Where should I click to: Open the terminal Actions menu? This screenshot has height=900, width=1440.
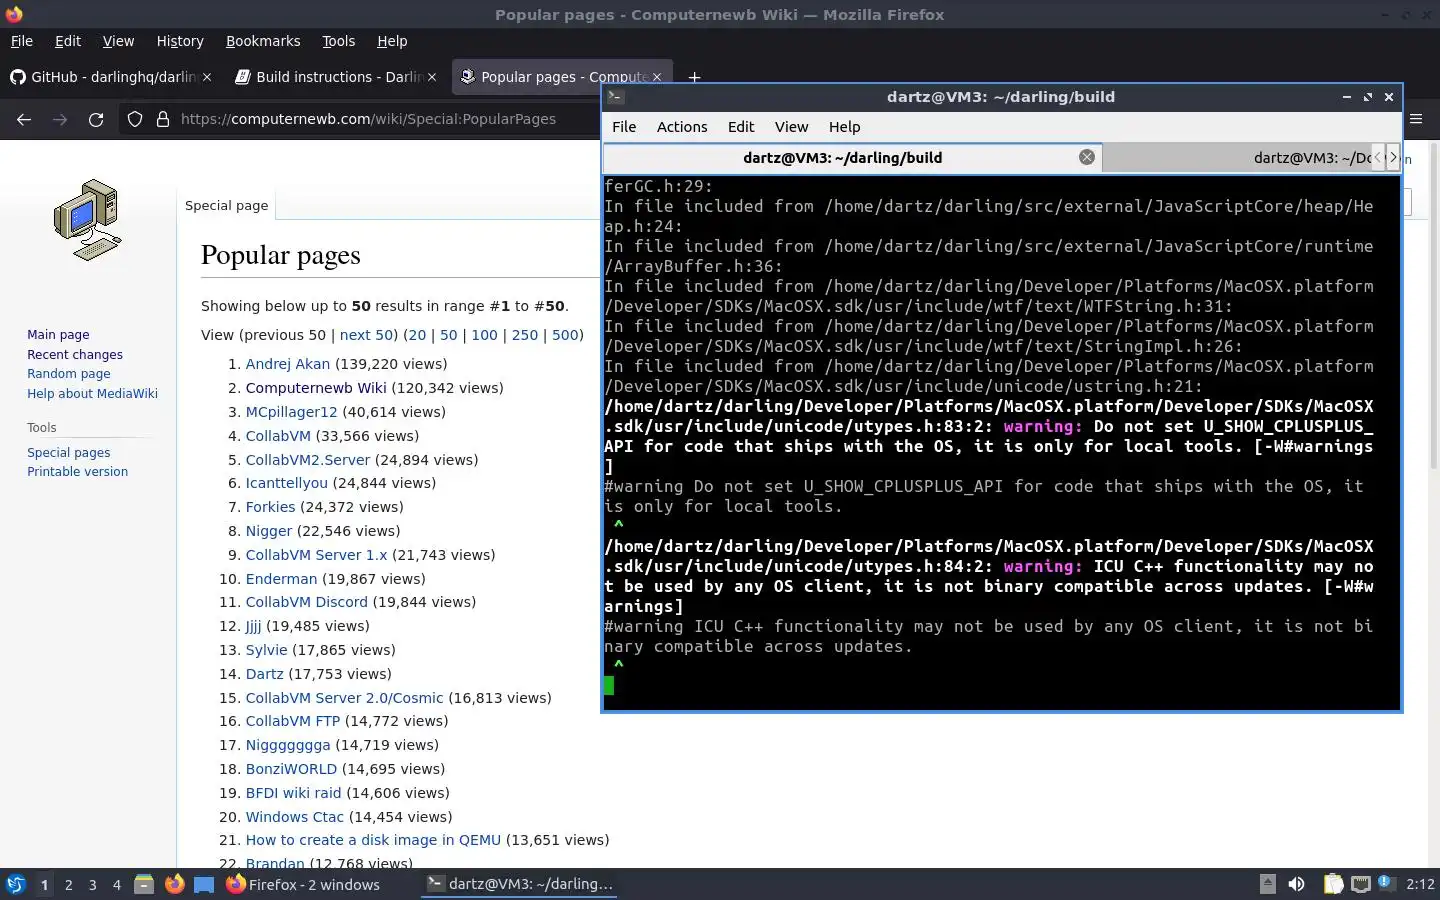[x=682, y=127]
